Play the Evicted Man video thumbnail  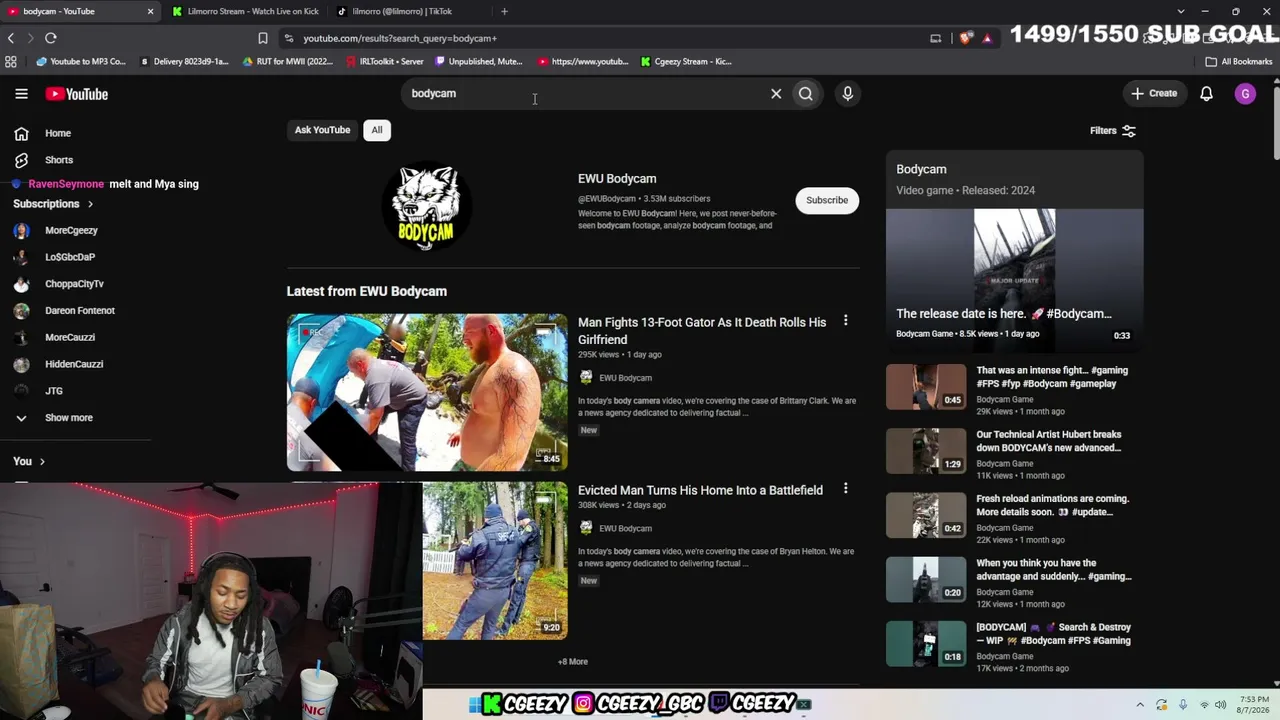tap(495, 561)
